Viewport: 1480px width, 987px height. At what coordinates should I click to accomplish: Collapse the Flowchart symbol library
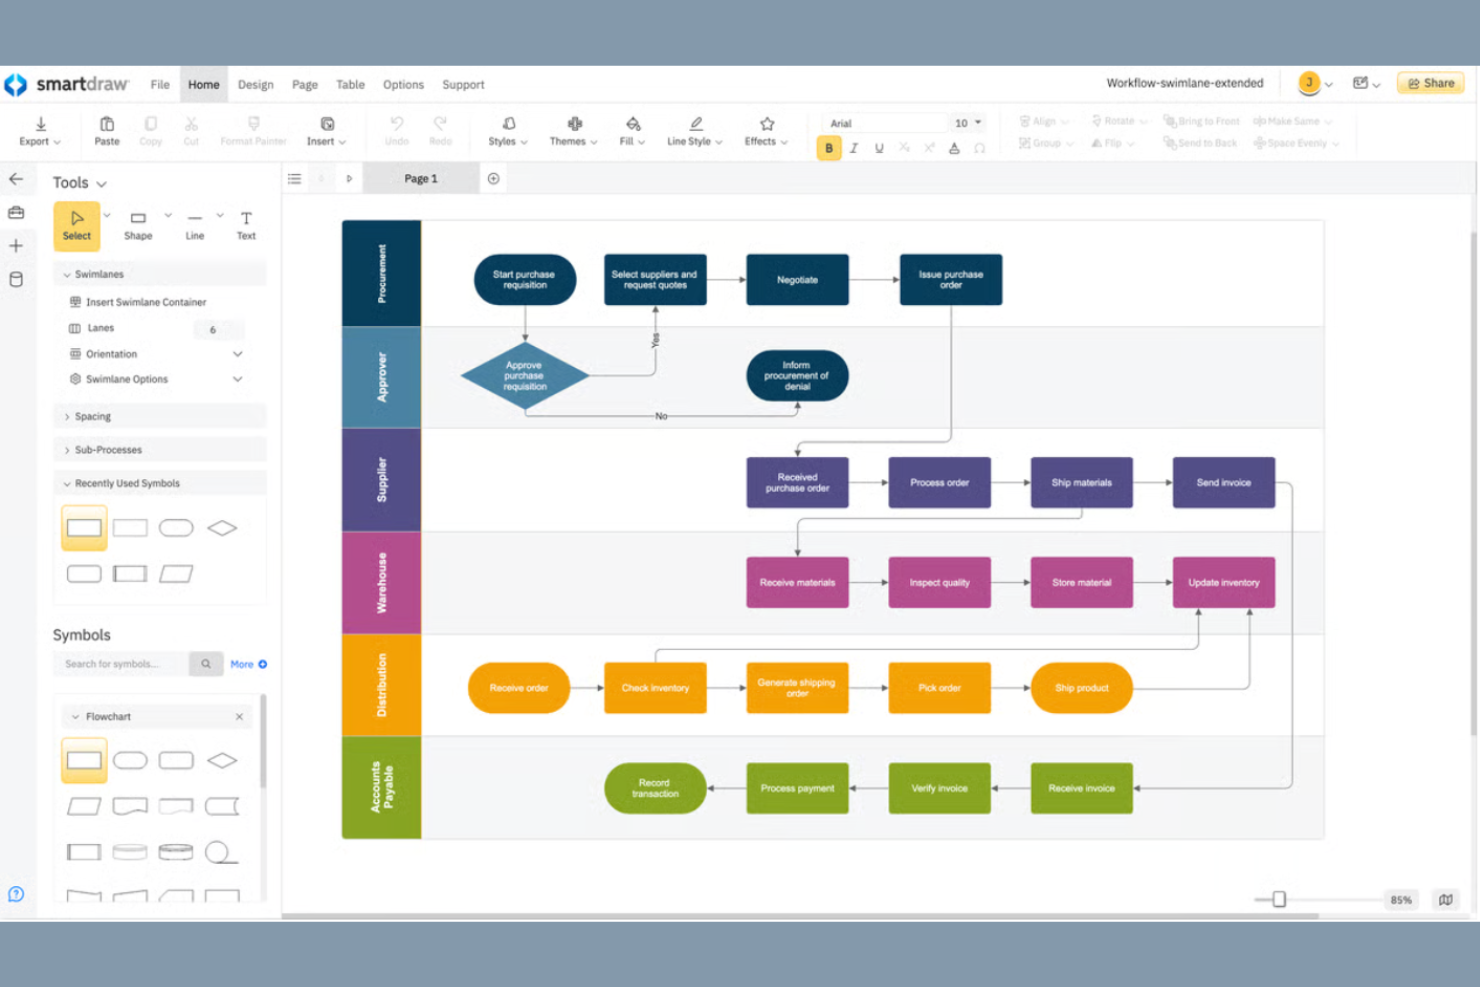coord(75,717)
